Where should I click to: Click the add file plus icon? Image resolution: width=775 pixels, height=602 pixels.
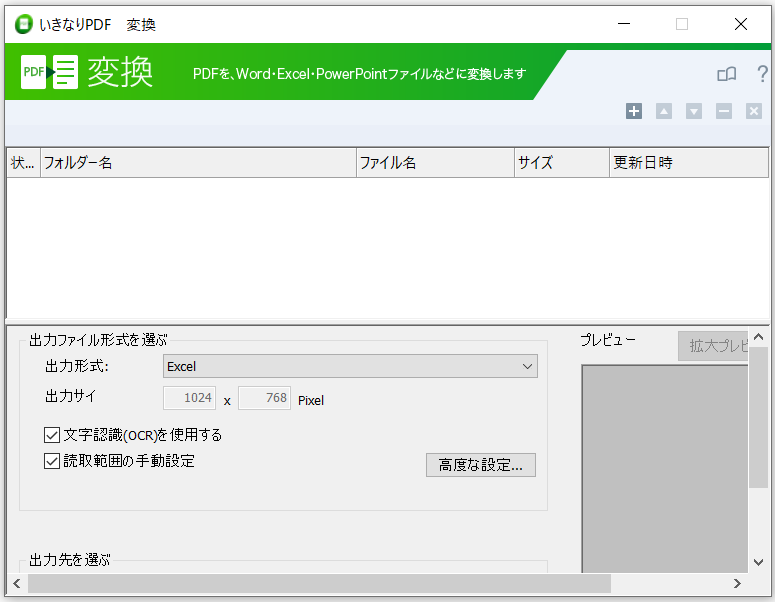click(x=634, y=111)
